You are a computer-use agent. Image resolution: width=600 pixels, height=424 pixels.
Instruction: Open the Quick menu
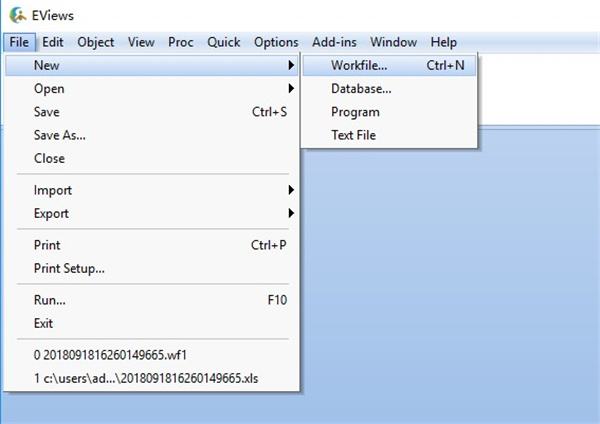(x=224, y=42)
